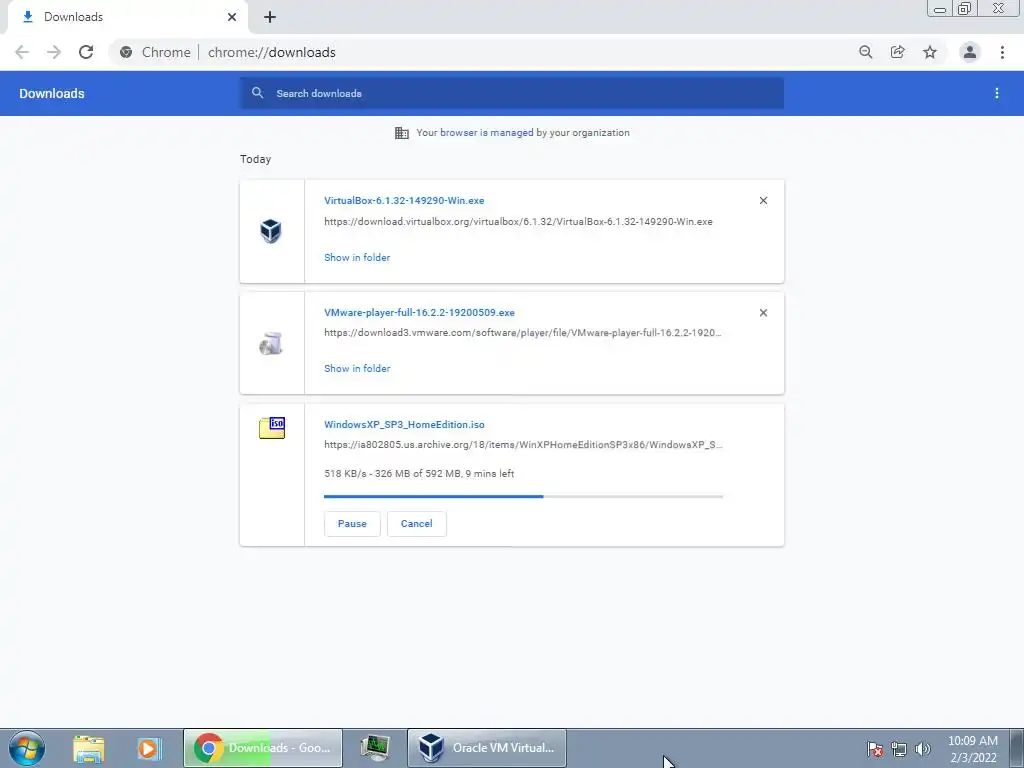Image resolution: width=1024 pixels, height=768 pixels.
Task: Launch Windows Media Player from taskbar
Action: point(148,748)
